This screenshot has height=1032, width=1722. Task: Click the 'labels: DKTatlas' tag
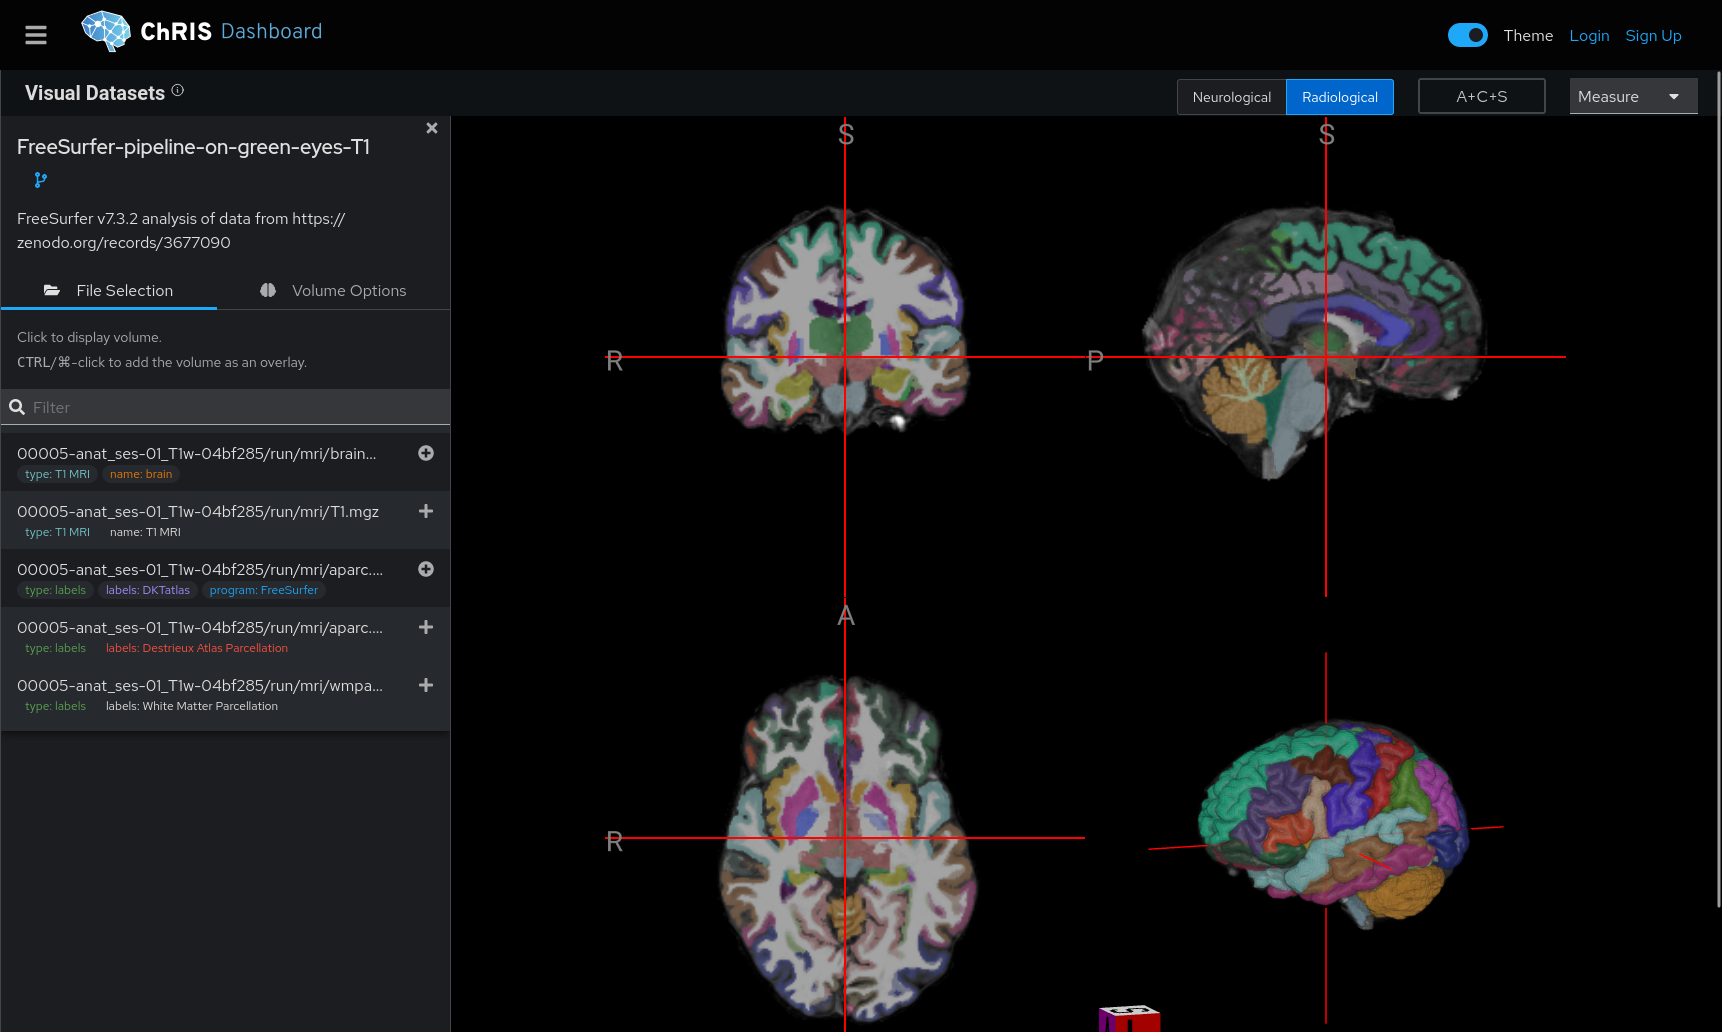[x=148, y=590]
